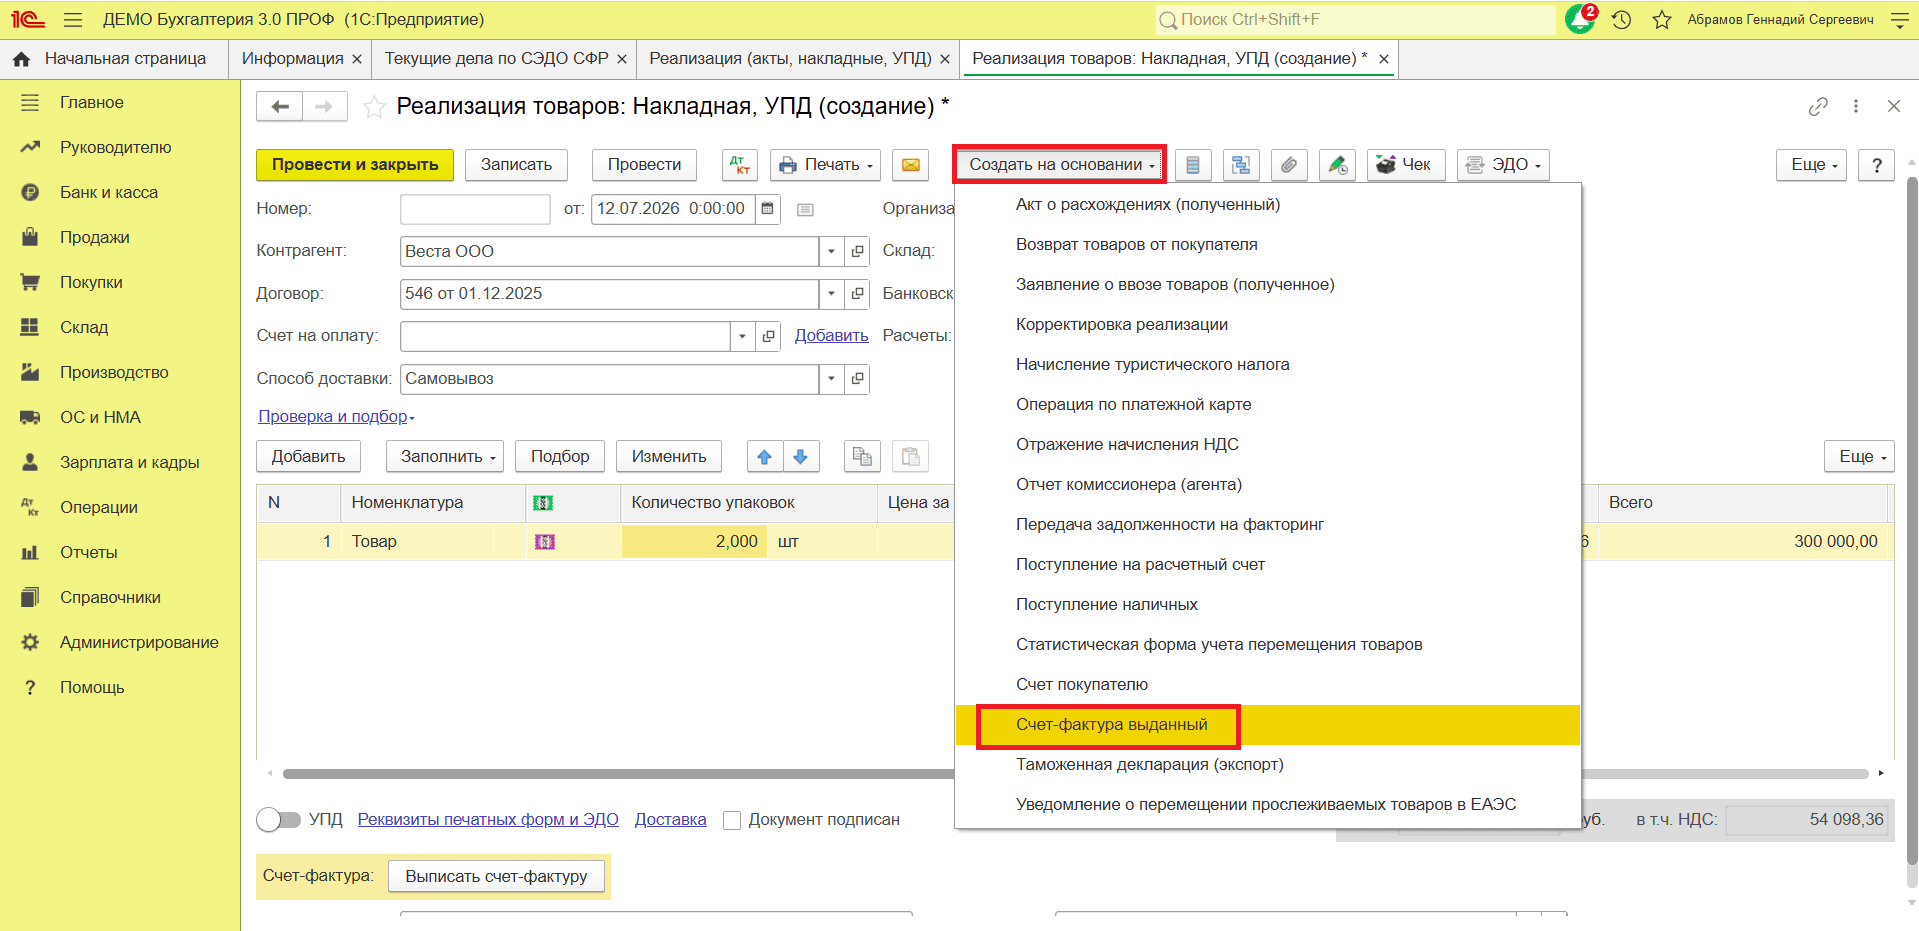Open Договор record card icon
Screen dimensions: 1919x931
pos(858,294)
